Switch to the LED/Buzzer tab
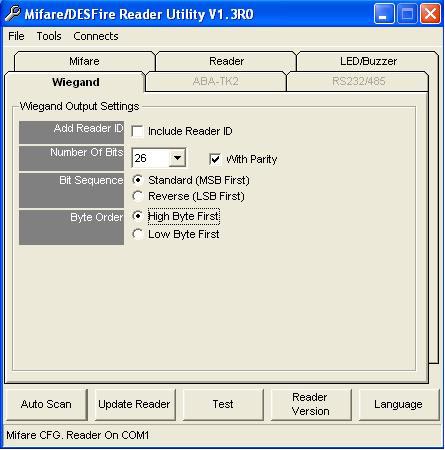Screen dimensions: 445x450 [368, 61]
